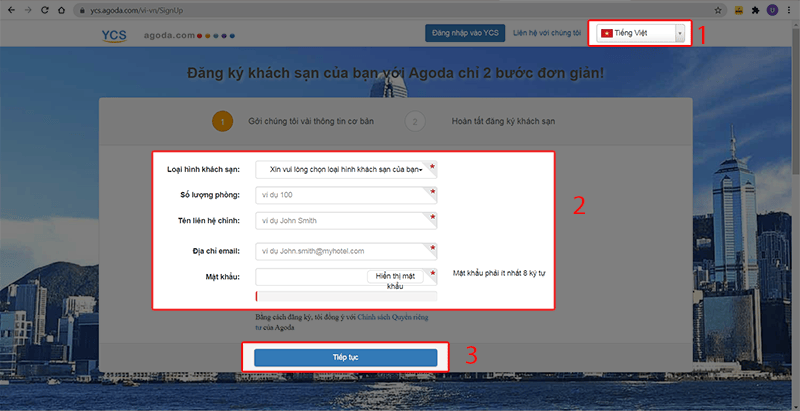Viewport: 800px width, 411px height.
Task: Click 'Mật khẩu phải ít nhất 8 ký tự' text
Action: coord(499,273)
